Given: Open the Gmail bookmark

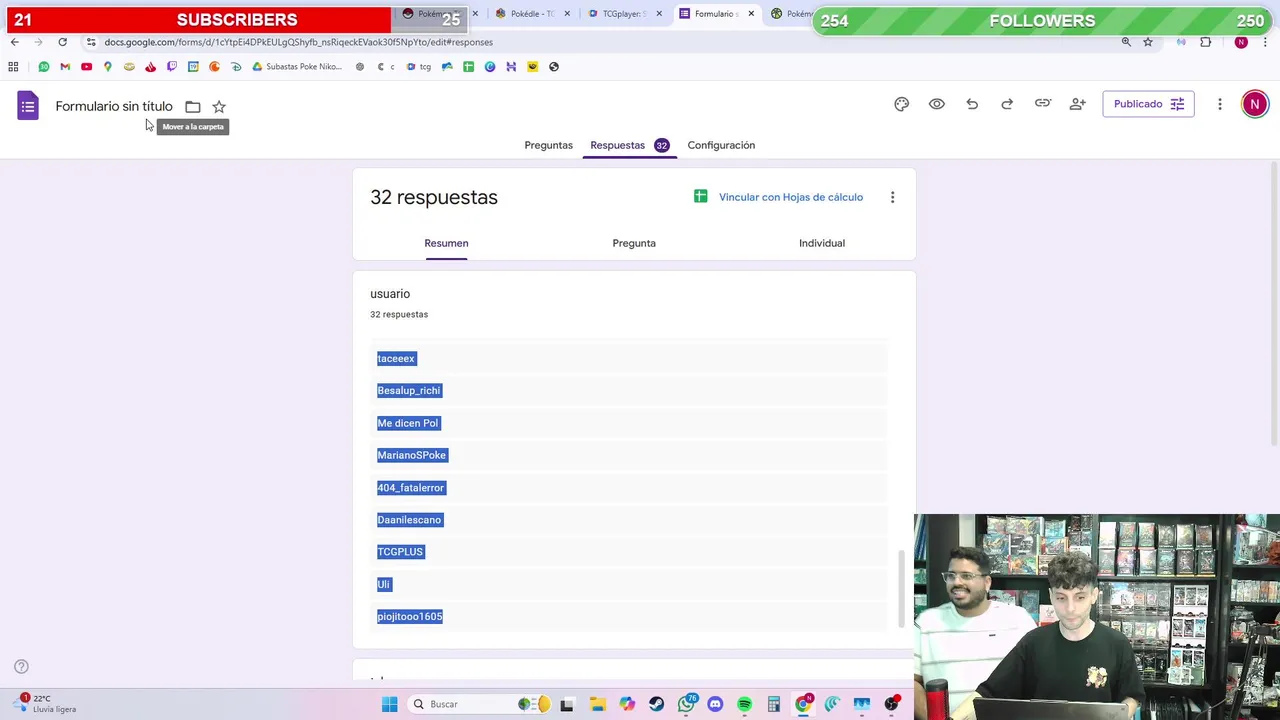Looking at the screenshot, I should click(65, 67).
